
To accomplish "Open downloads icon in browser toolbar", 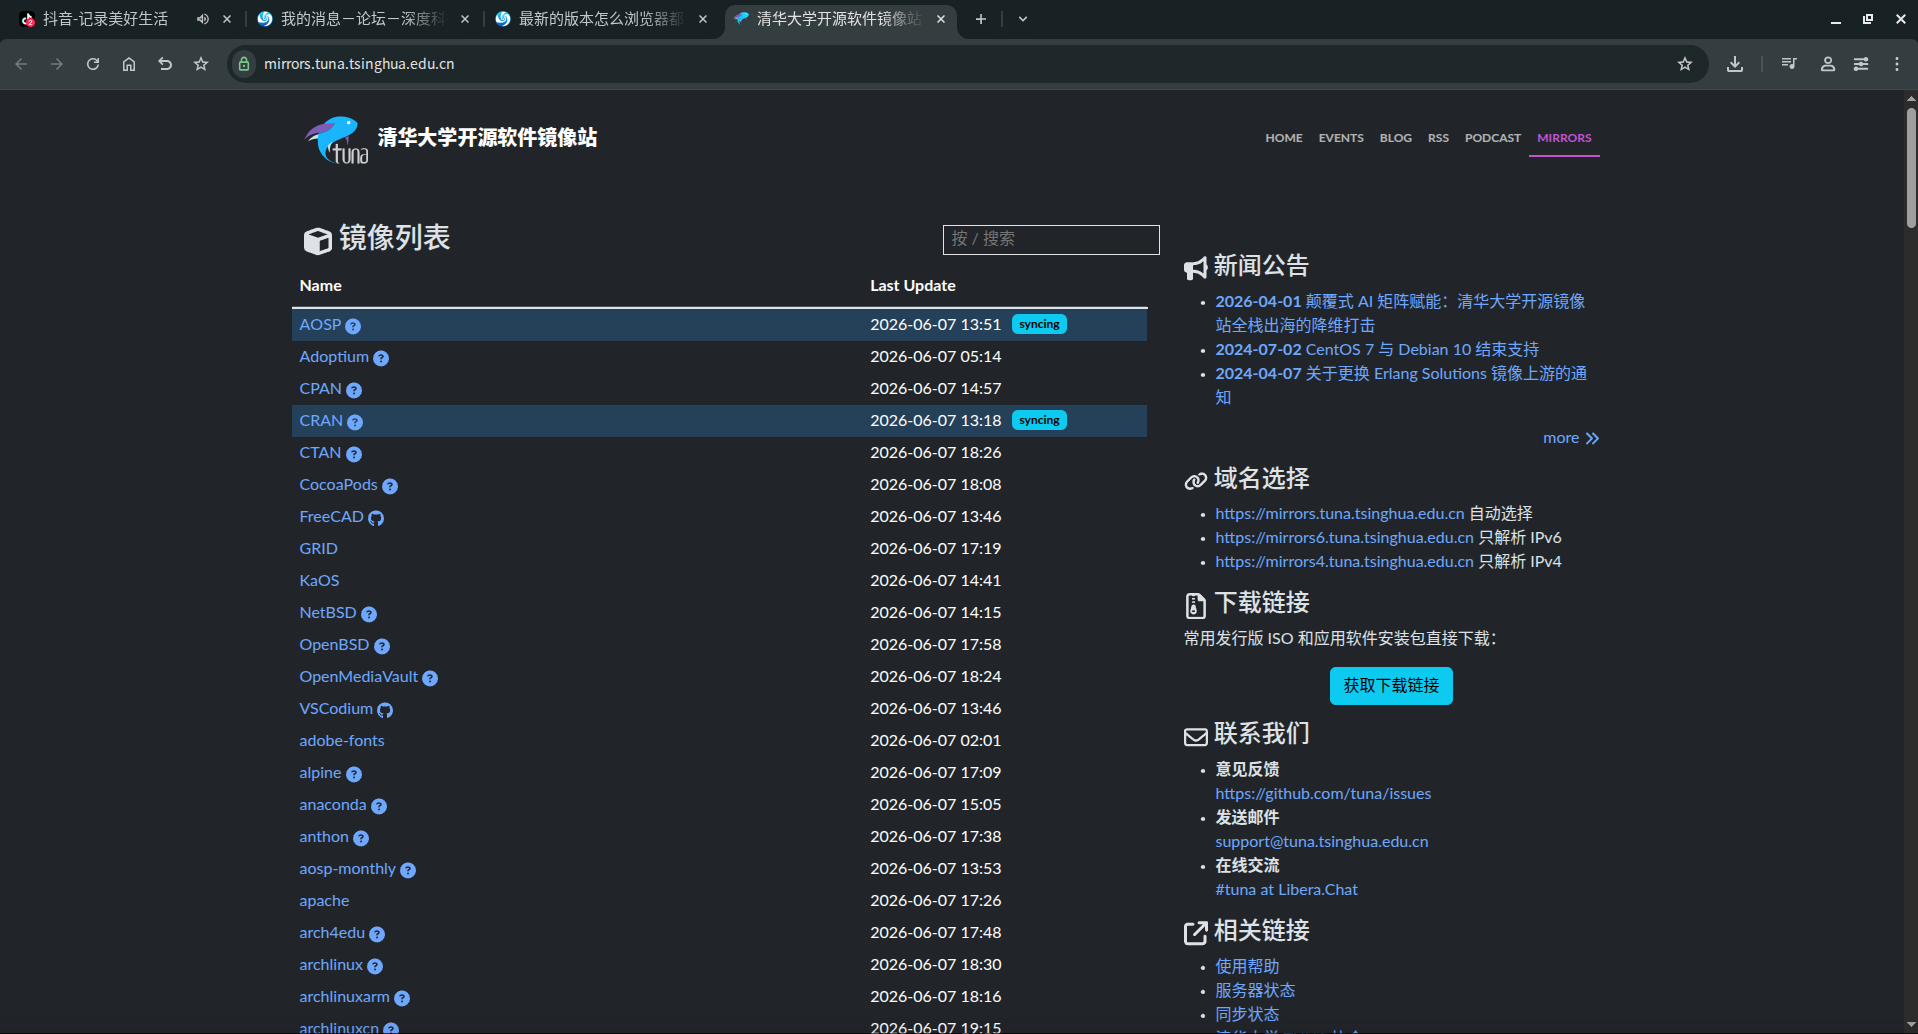I will click(x=1735, y=64).
